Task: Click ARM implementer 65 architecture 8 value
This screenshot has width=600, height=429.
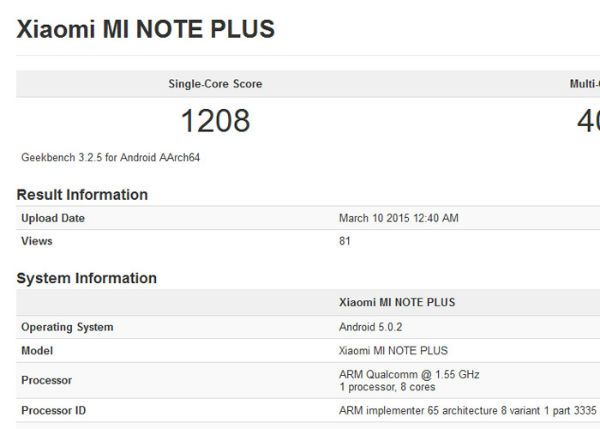Action: [x=468, y=411]
